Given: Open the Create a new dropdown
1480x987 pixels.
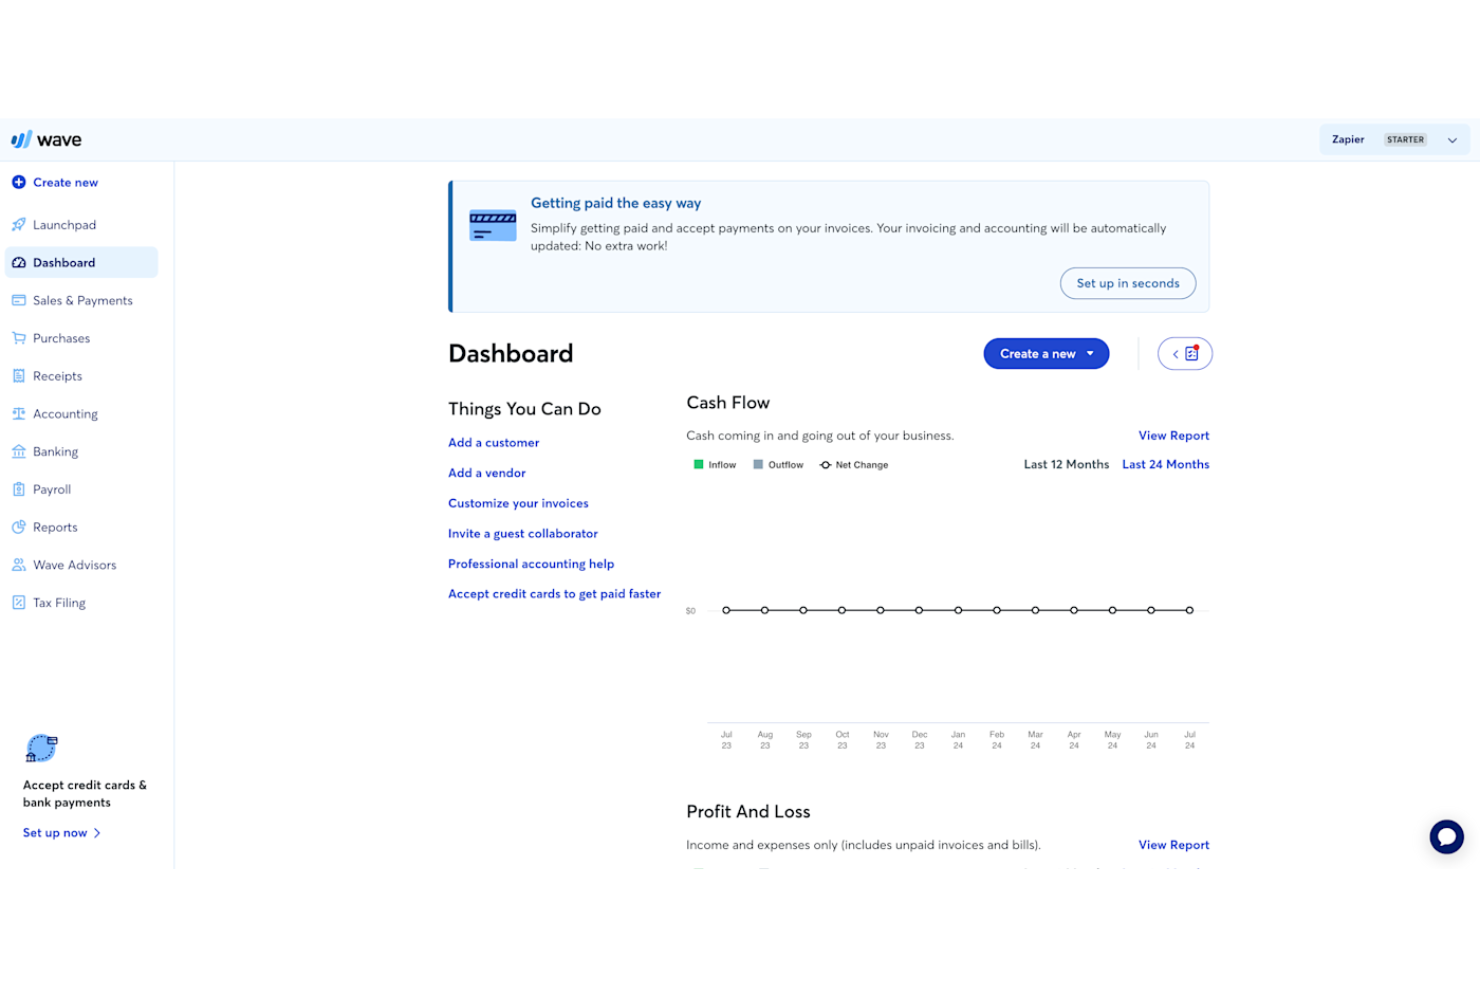Looking at the screenshot, I should 1046,353.
